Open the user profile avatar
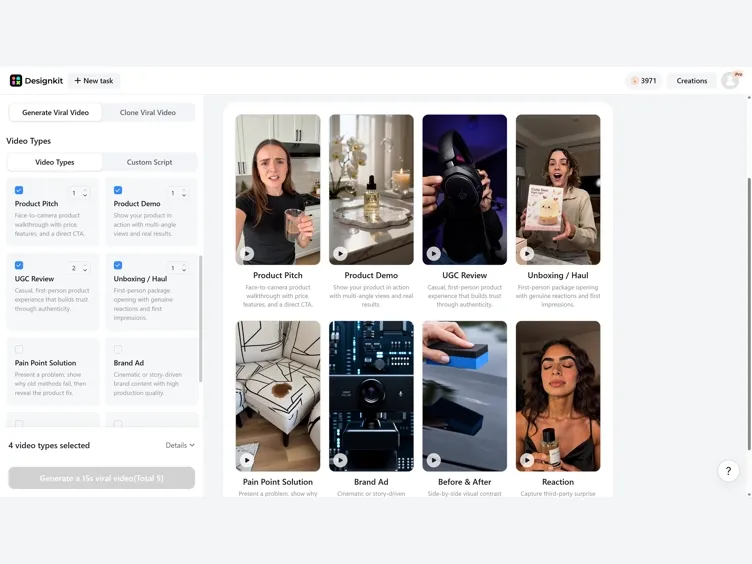 (x=730, y=81)
